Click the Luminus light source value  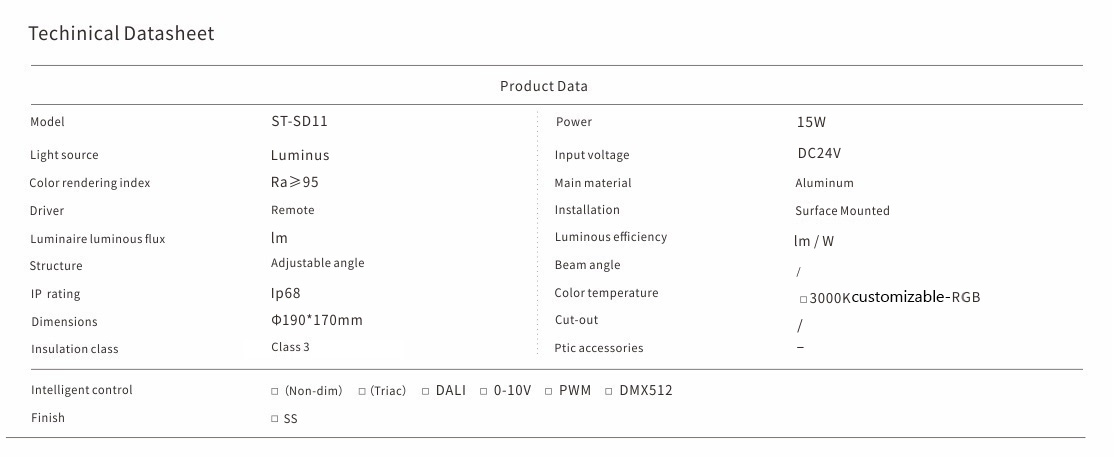[x=300, y=155]
